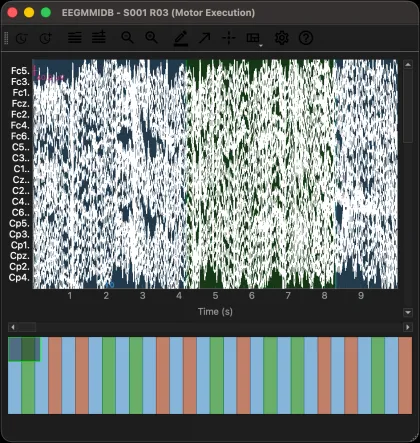The width and height of the screenshot is (420, 443).
Task: Click the Cz.. channel label
Action: click(x=21, y=180)
